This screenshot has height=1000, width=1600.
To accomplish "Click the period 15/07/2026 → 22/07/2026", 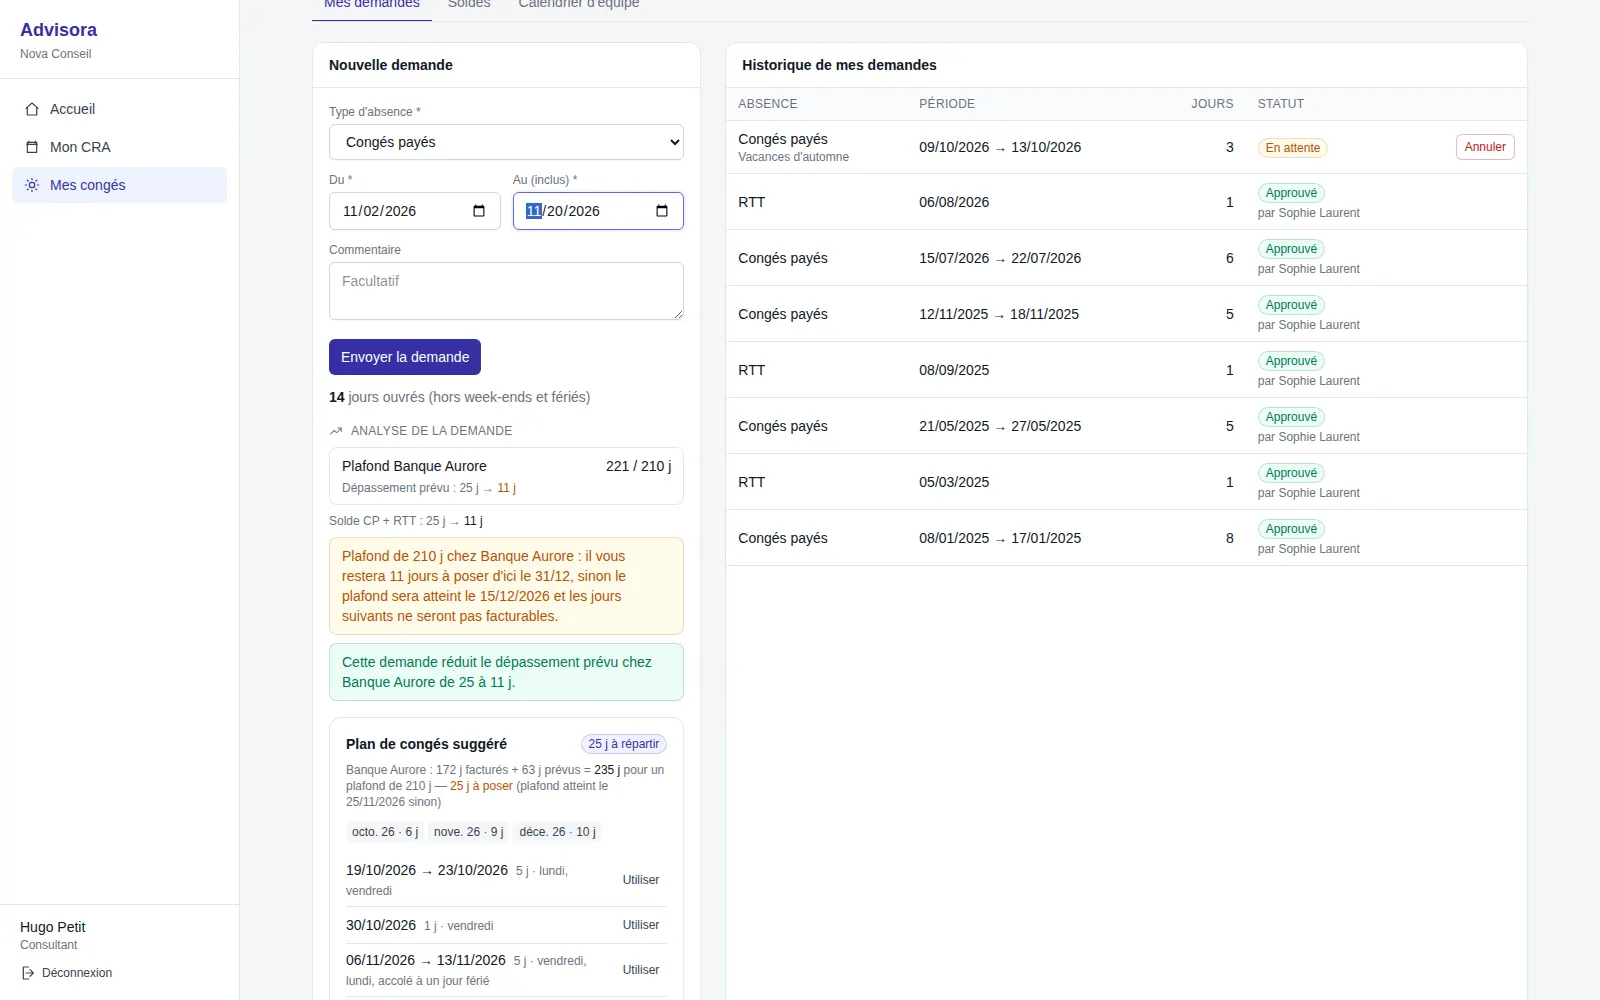I will pos(1000,258).
